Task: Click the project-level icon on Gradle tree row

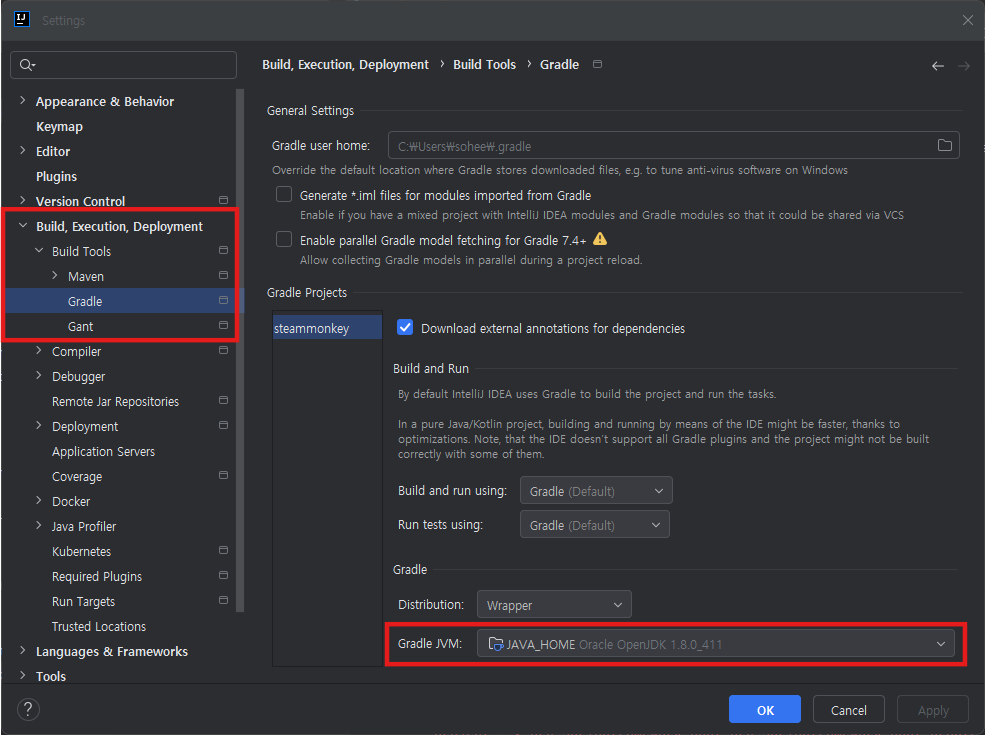Action: tap(223, 300)
